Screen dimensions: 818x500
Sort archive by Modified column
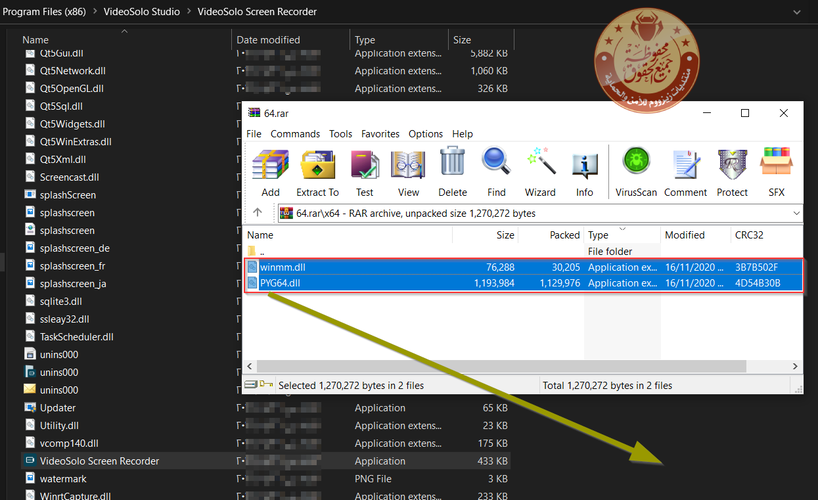coord(696,235)
